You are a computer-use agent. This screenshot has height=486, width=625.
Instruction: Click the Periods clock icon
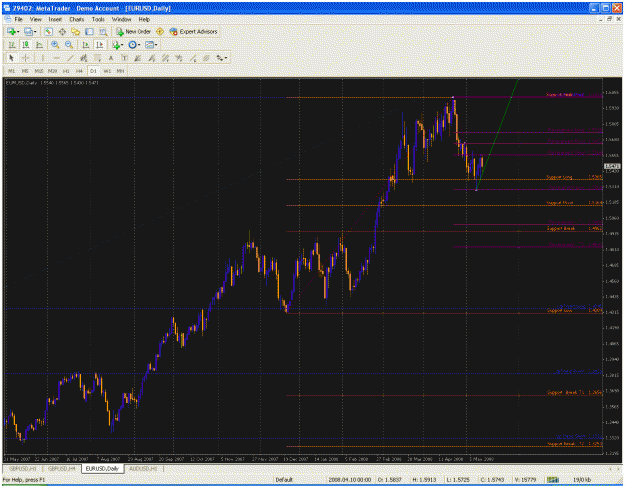132,45
